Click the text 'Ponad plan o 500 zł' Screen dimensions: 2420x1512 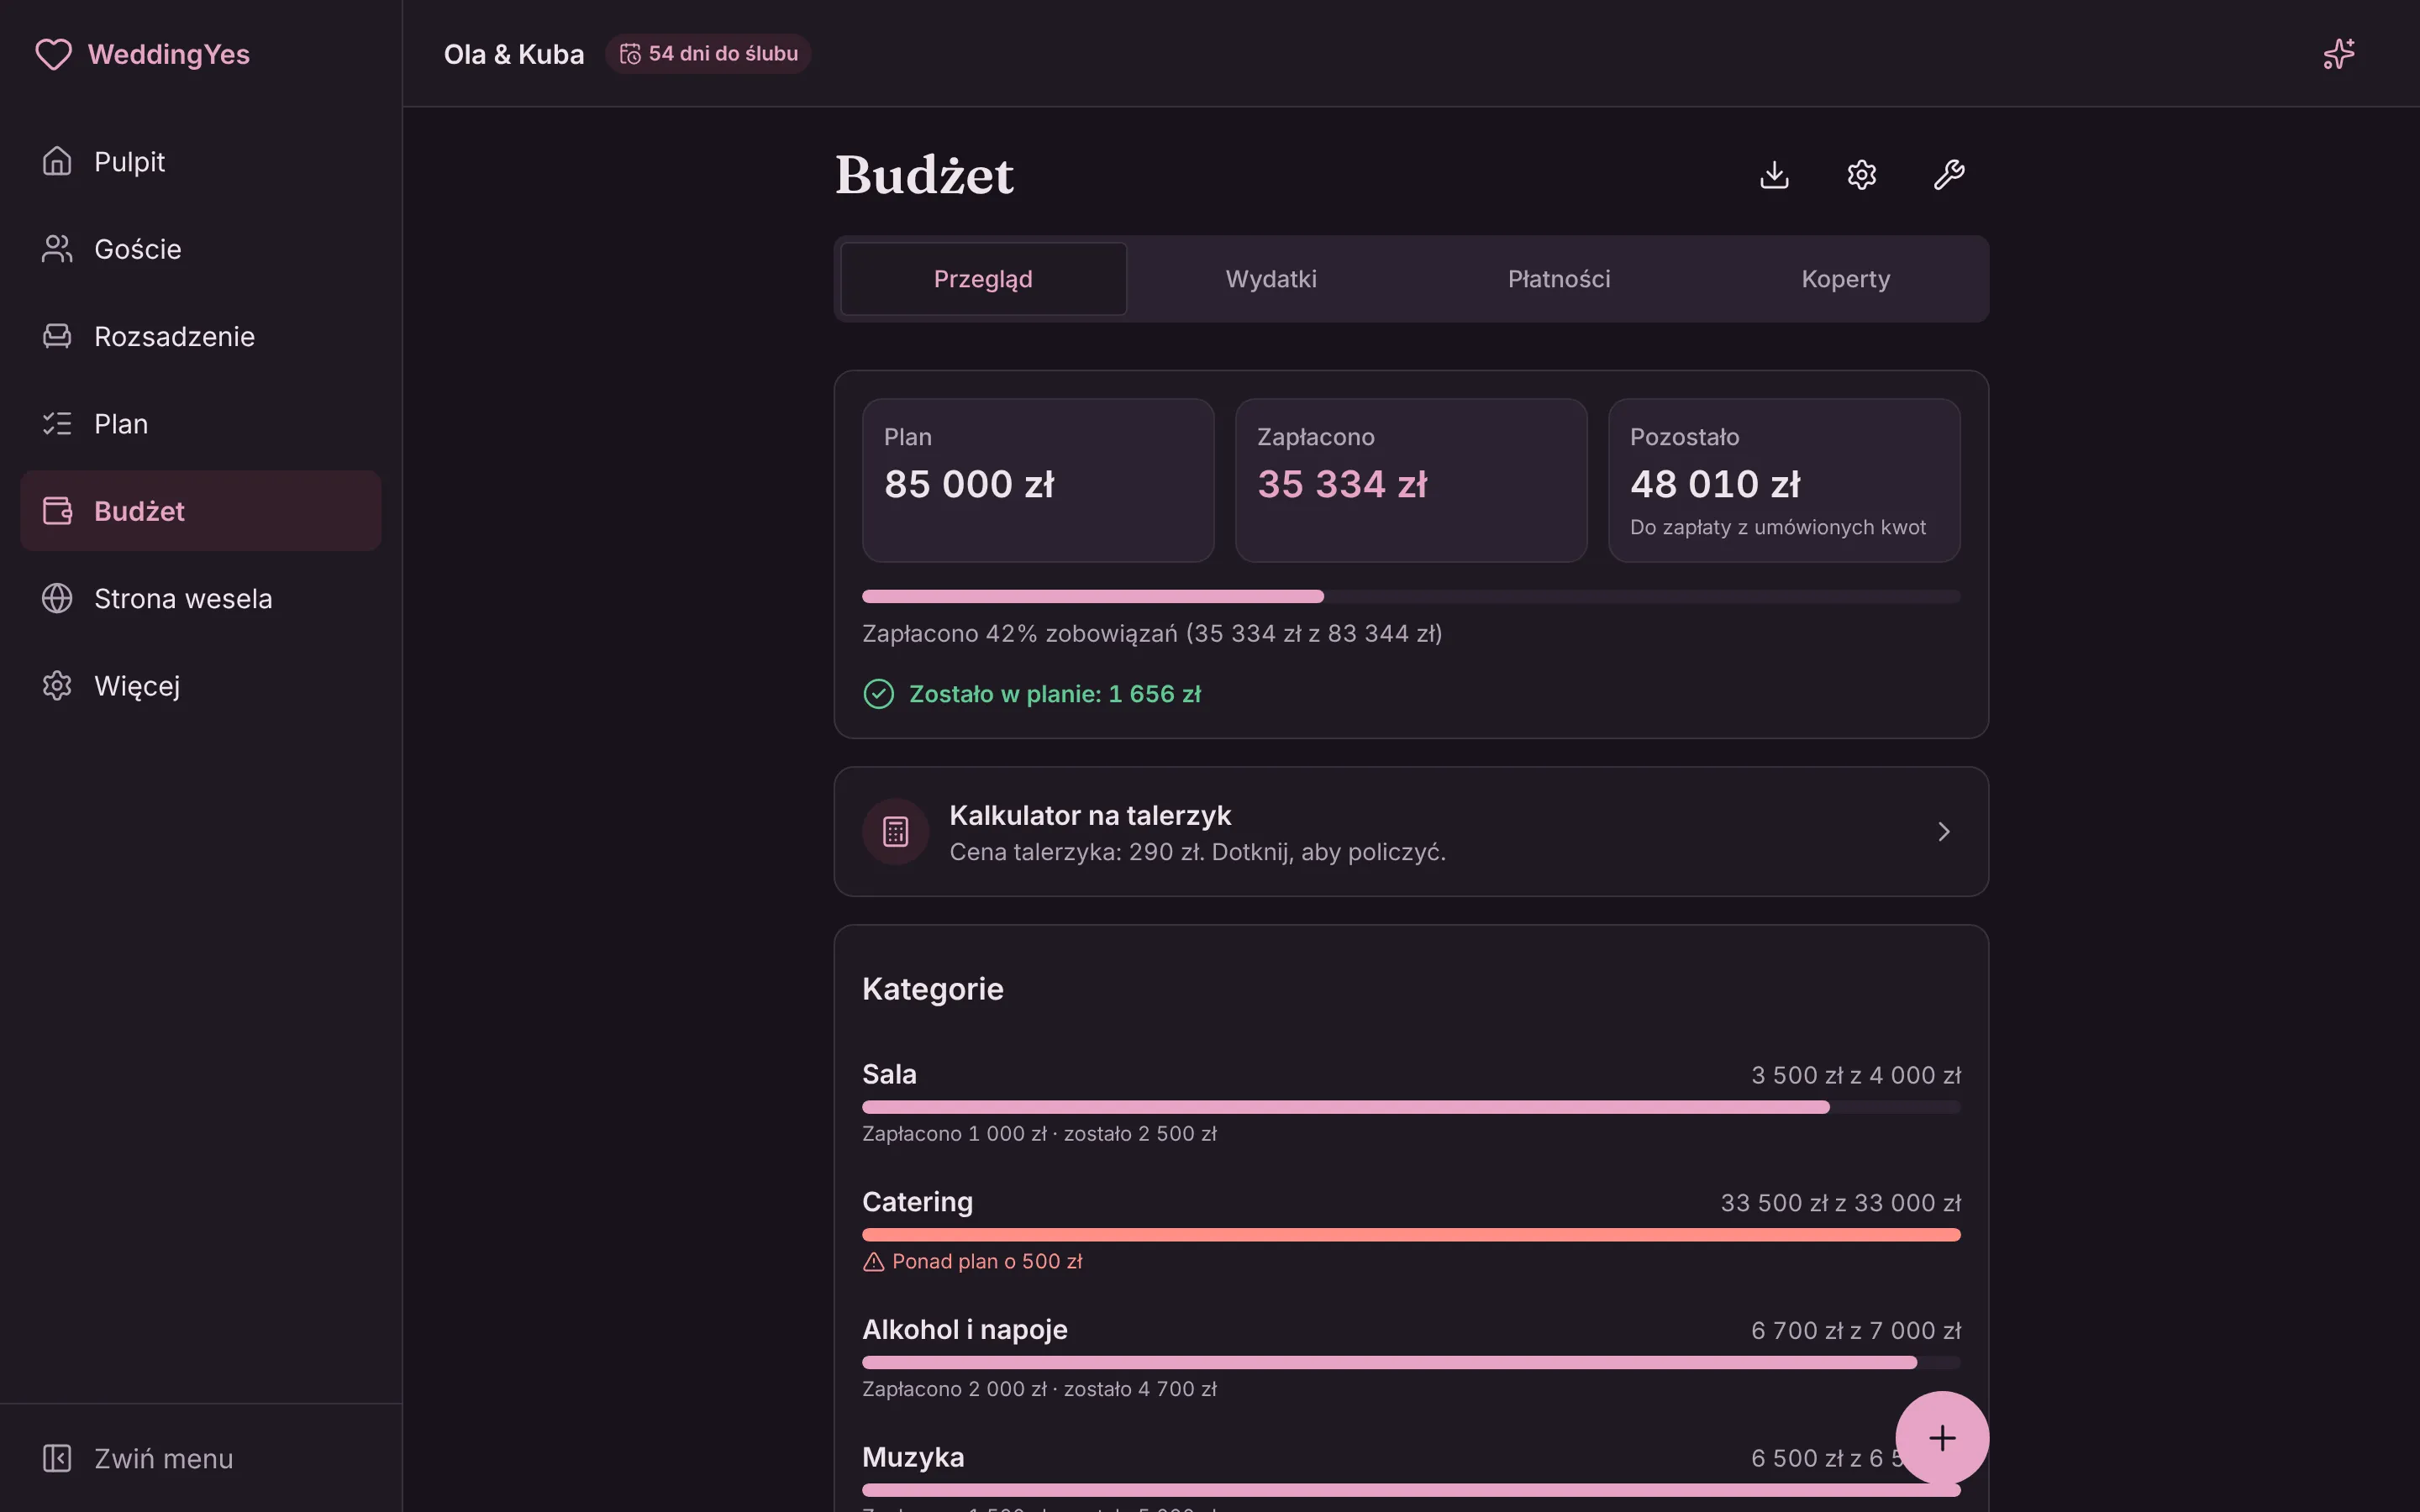(987, 1262)
